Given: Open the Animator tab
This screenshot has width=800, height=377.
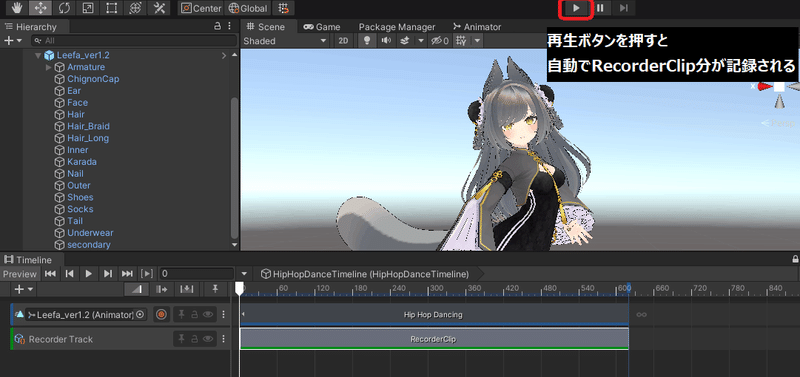Looking at the screenshot, I should click(477, 27).
